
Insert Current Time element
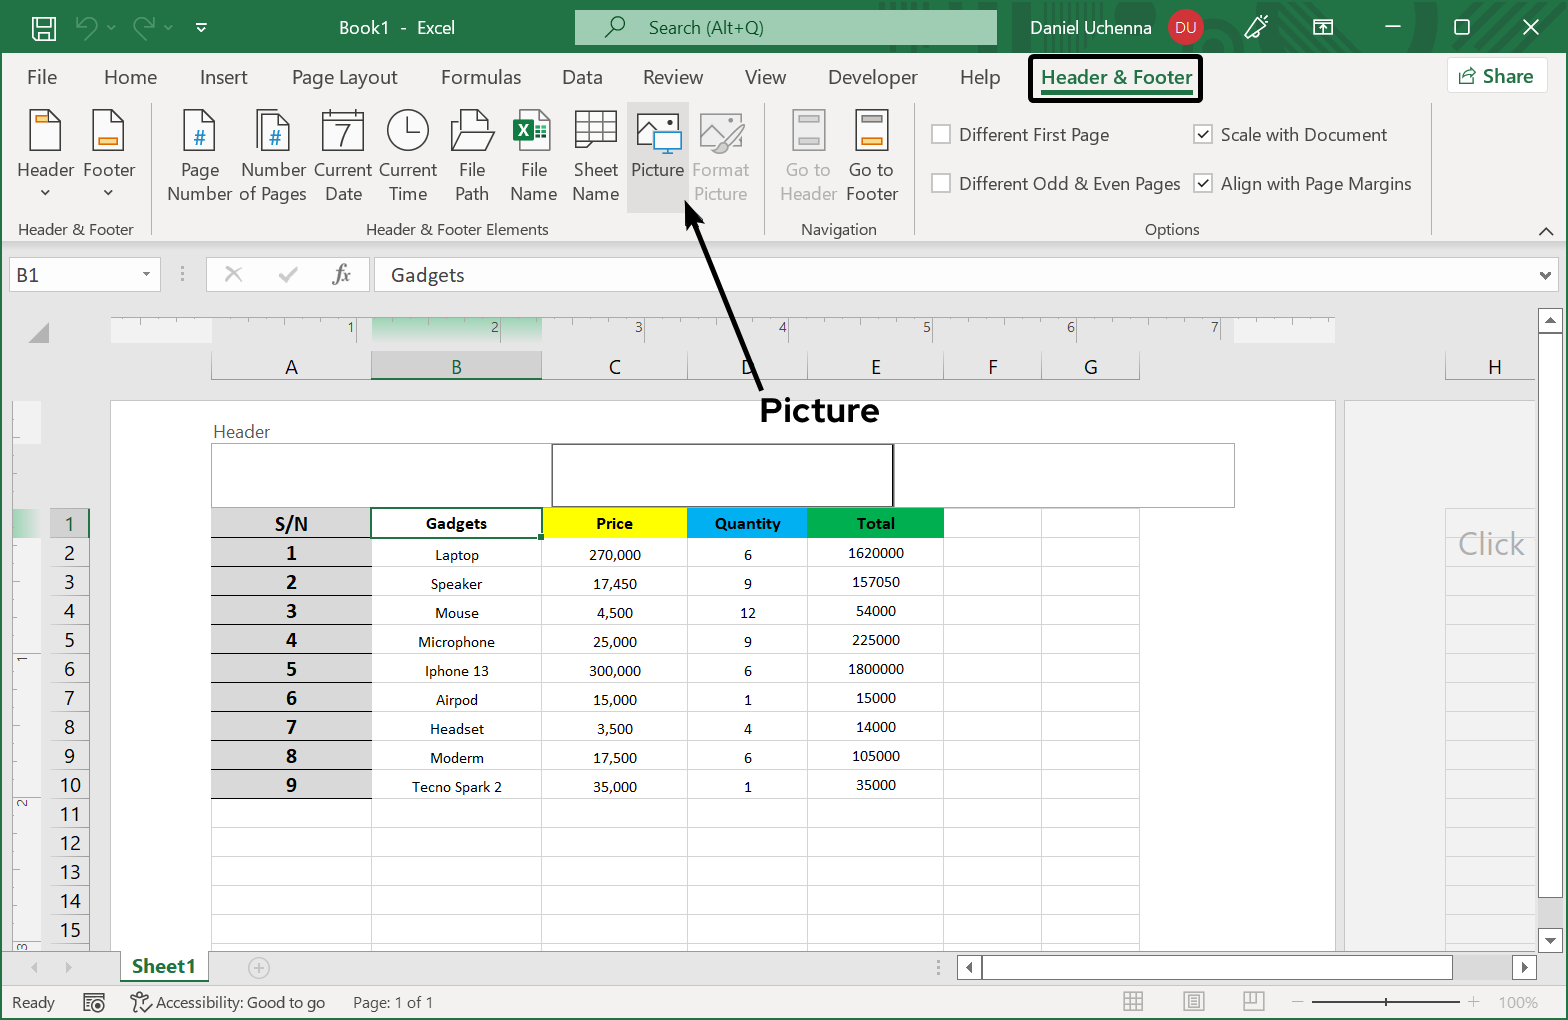click(x=408, y=156)
